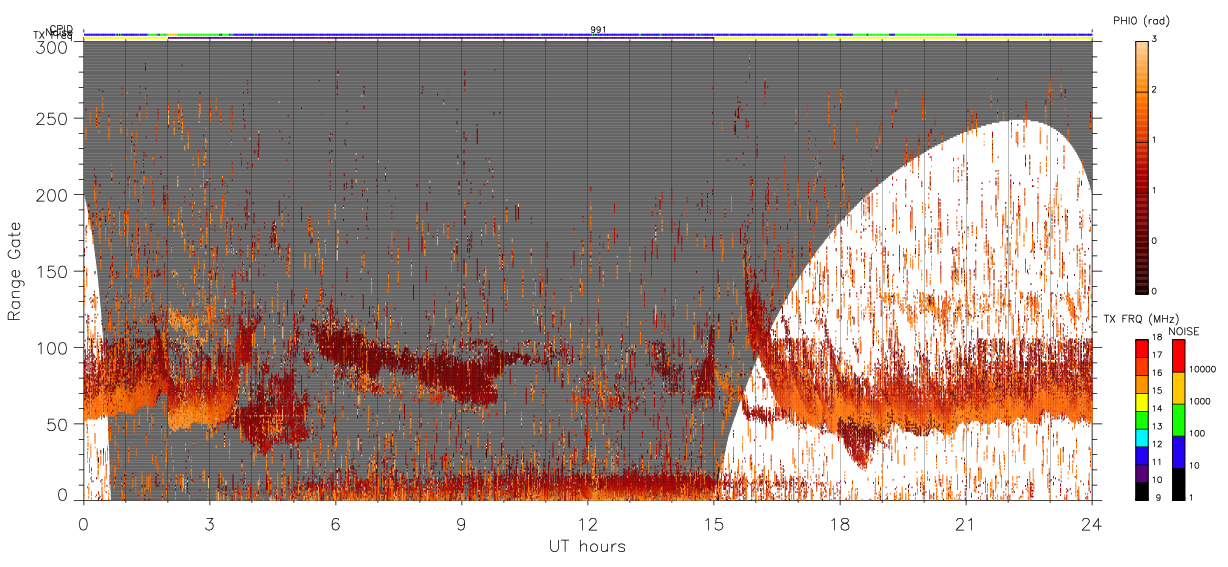Select the black swatch in TX FRQ legend
This screenshot has width=1228, height=567.
coord(1142,491)
